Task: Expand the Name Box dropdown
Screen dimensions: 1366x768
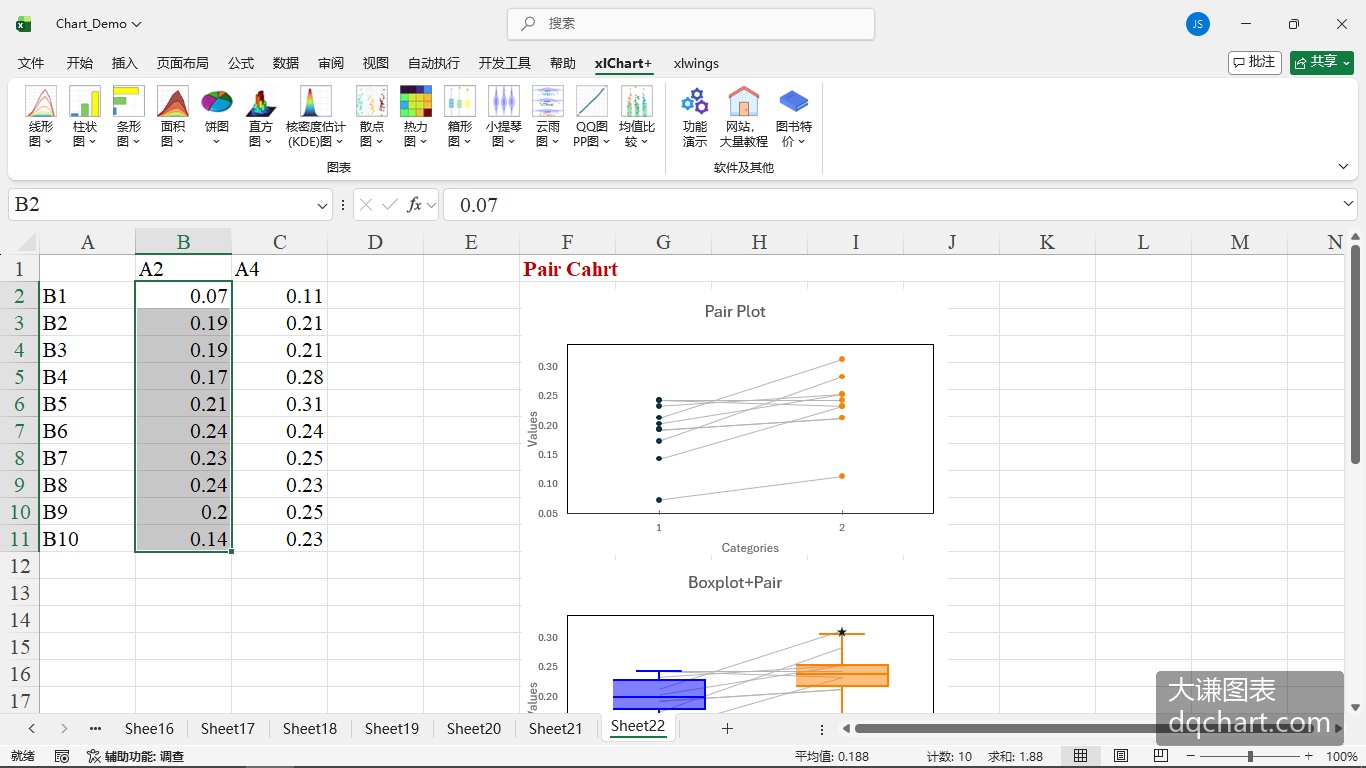Action: (322, 205)
